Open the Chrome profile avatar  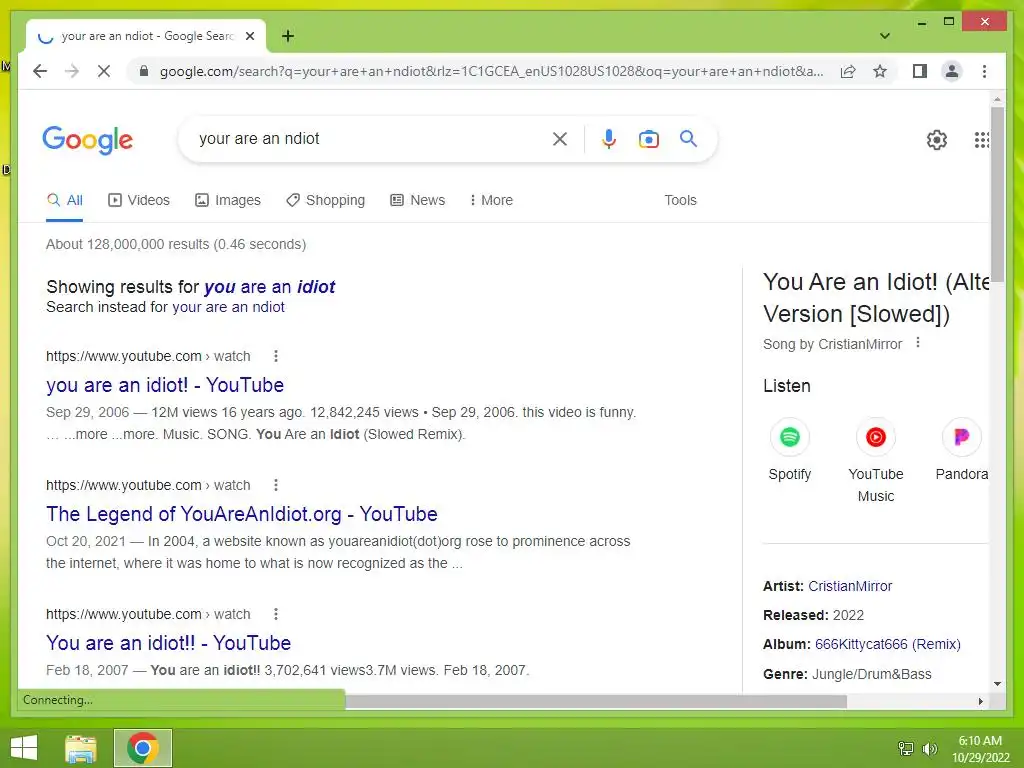coord(952,71)
